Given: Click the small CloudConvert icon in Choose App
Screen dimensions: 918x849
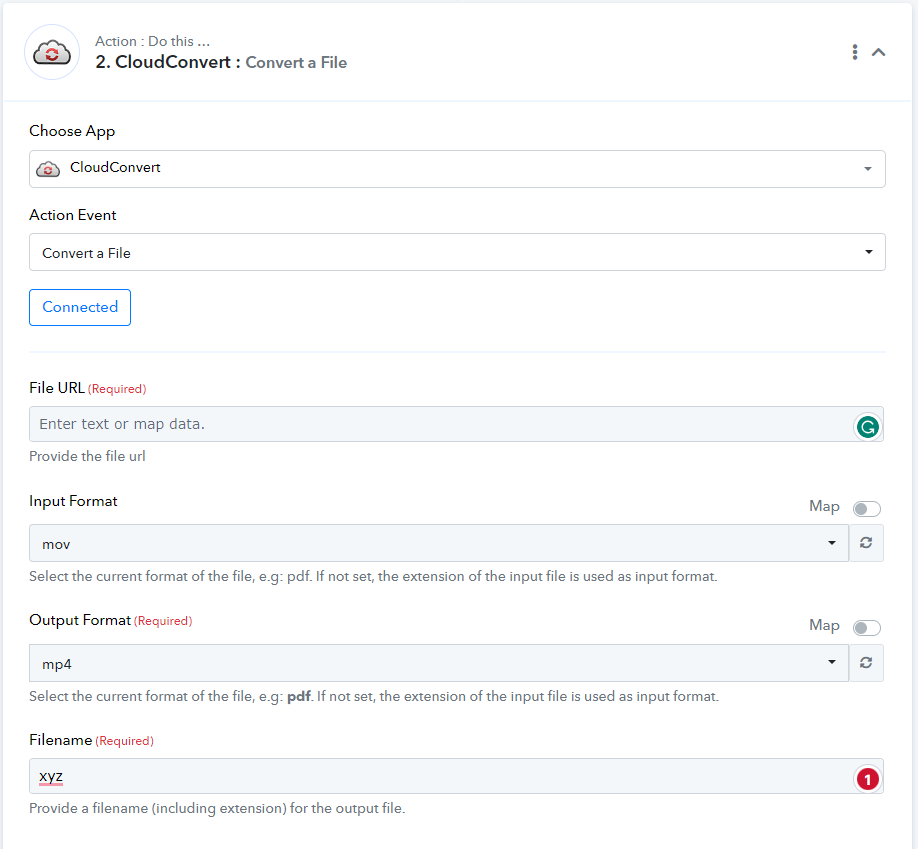Looking at the screenshot, I should (x=48, y=169).
